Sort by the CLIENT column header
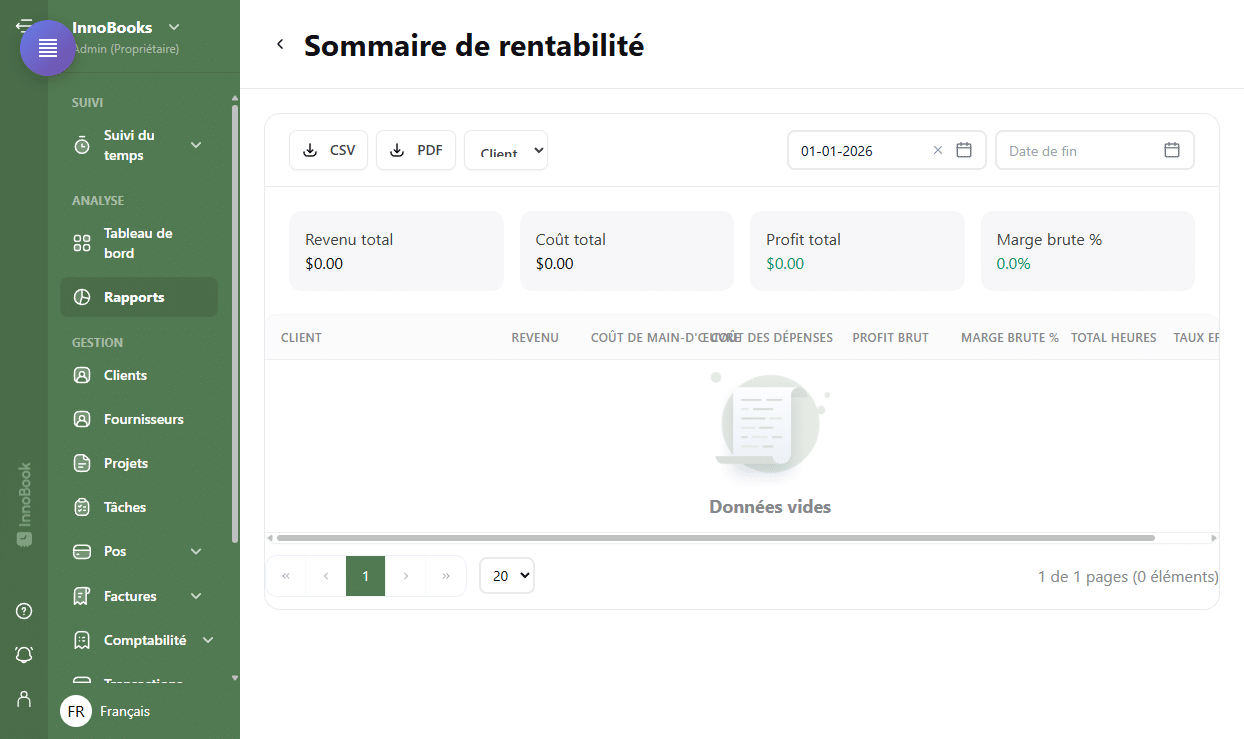Screen dimensions: 1244x739 301,337
